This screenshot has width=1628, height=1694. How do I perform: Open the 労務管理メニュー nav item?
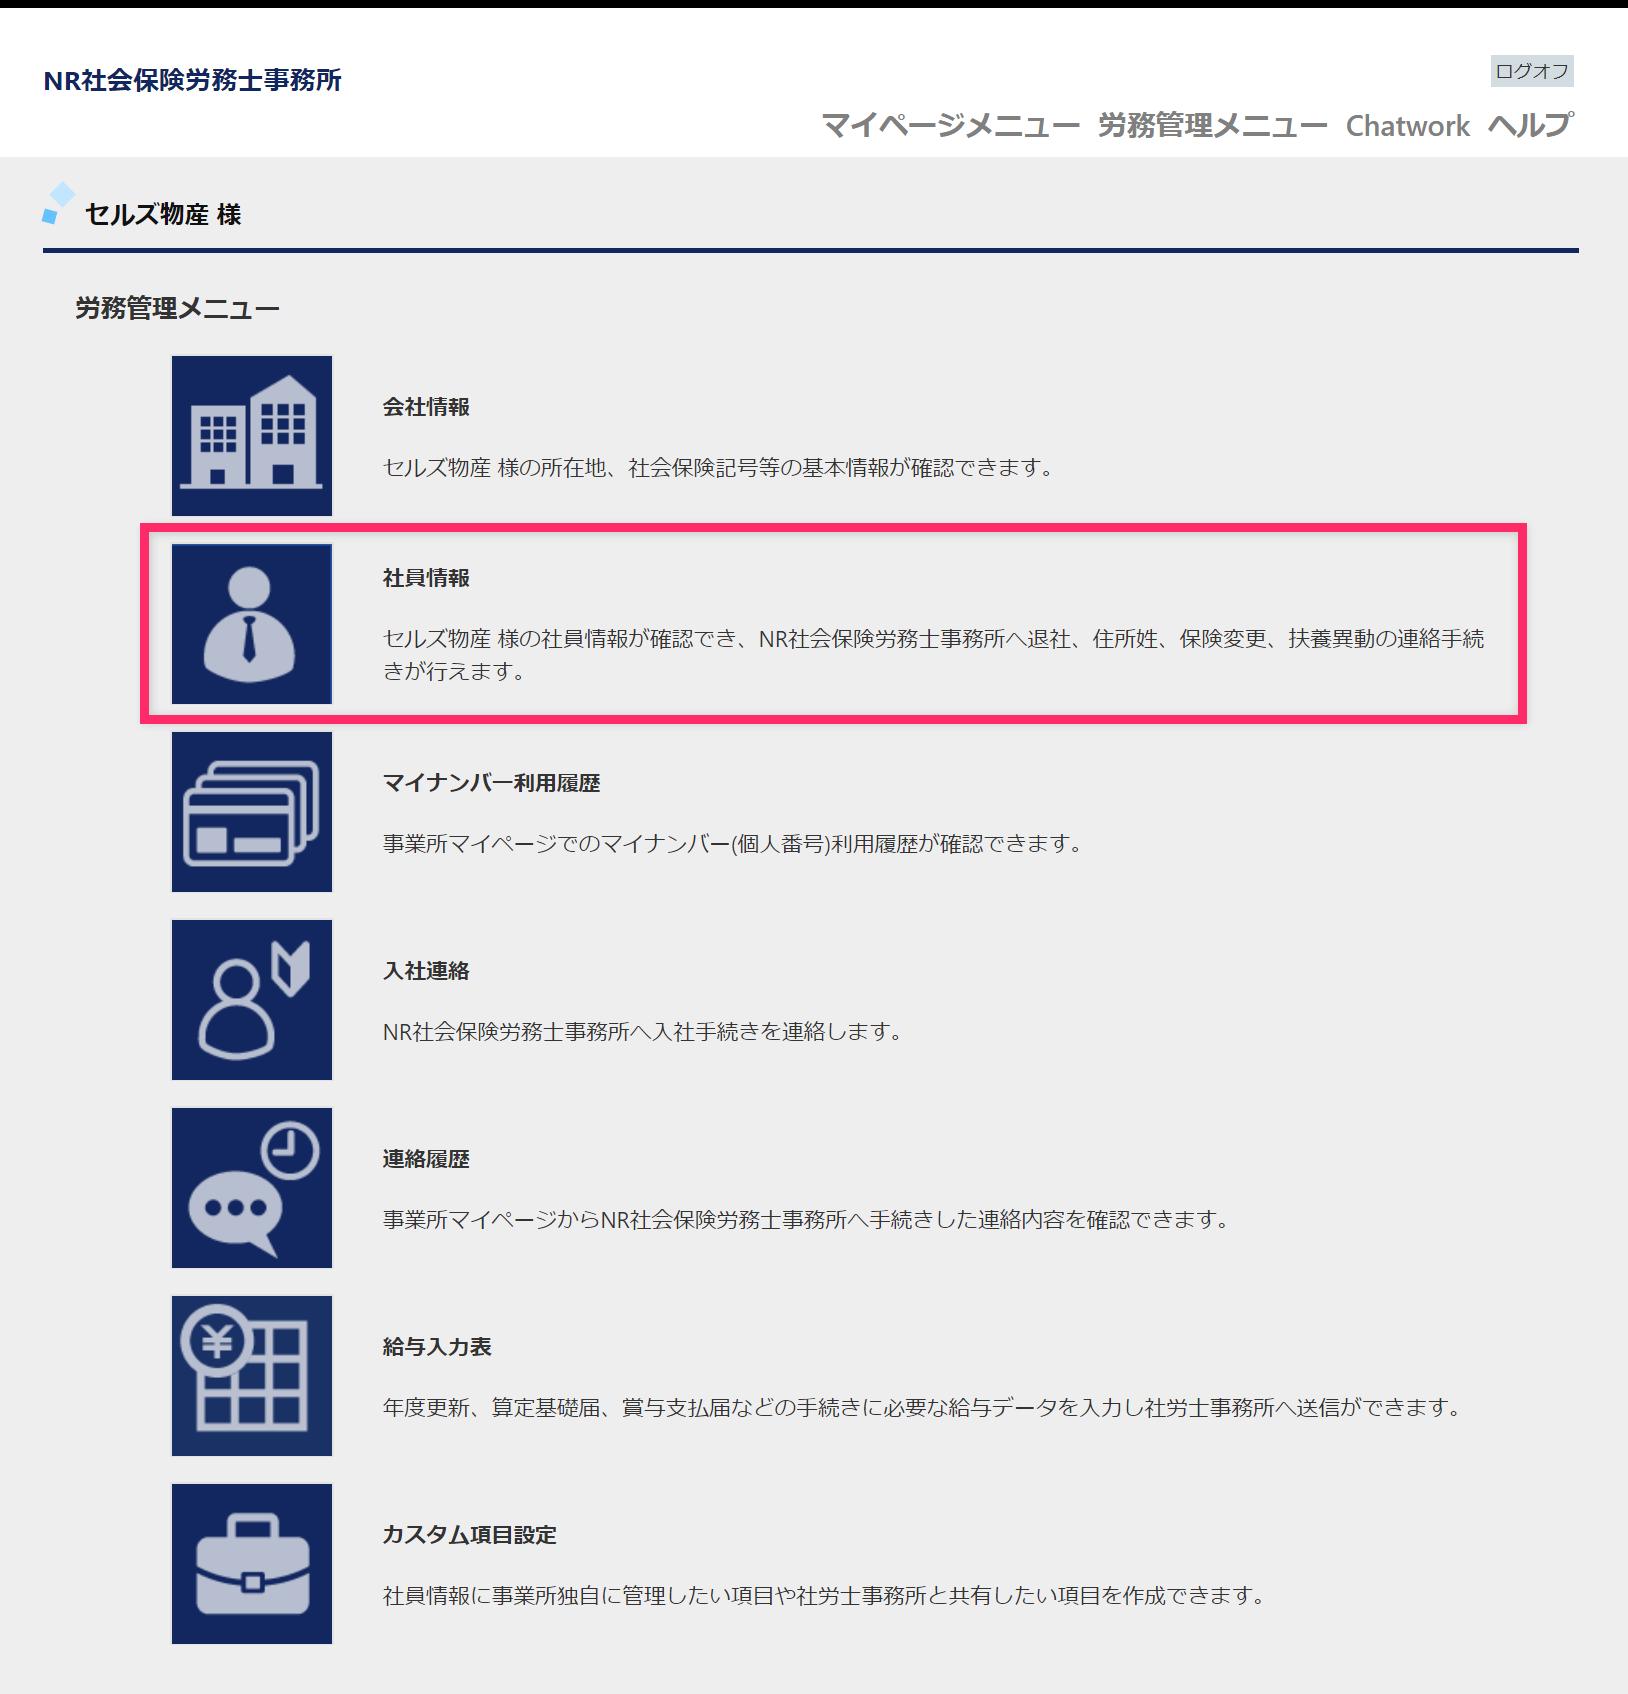click(x=1212, y=126)
